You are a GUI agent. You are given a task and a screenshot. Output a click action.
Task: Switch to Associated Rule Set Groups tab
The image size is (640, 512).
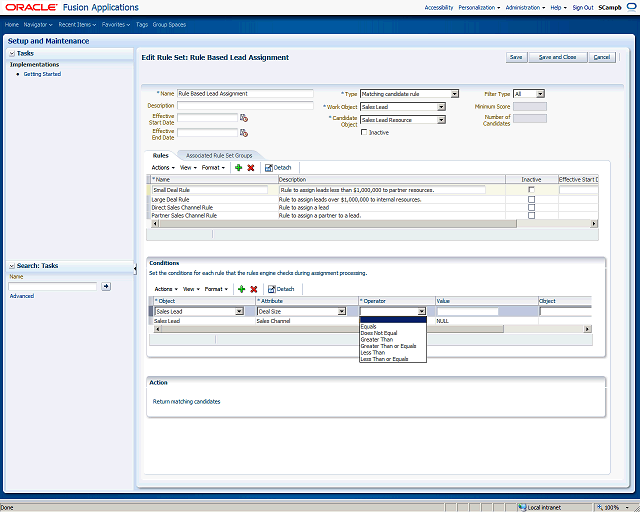[x=219, y=156]
